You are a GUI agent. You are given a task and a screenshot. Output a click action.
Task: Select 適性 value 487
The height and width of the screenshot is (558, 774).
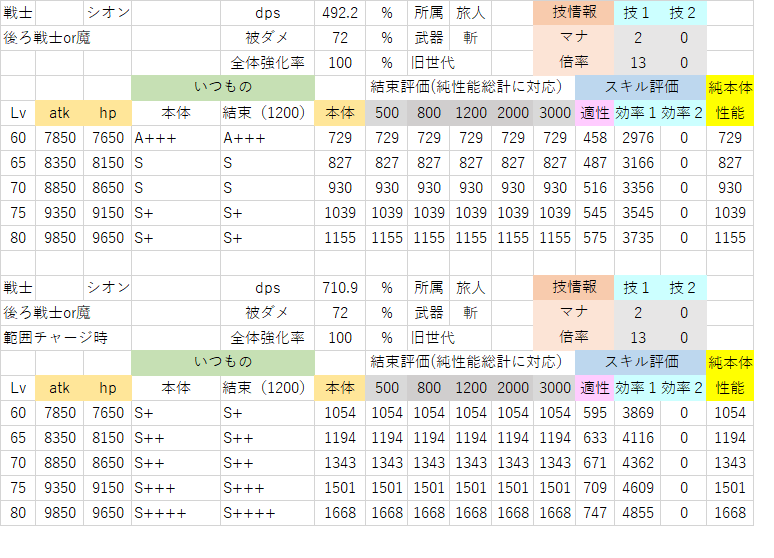pos(594,163)
